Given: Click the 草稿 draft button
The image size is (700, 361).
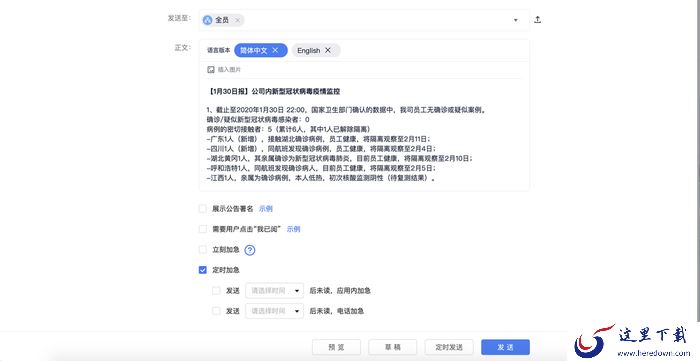Looking at the screenshot, I should pos(392,347).
